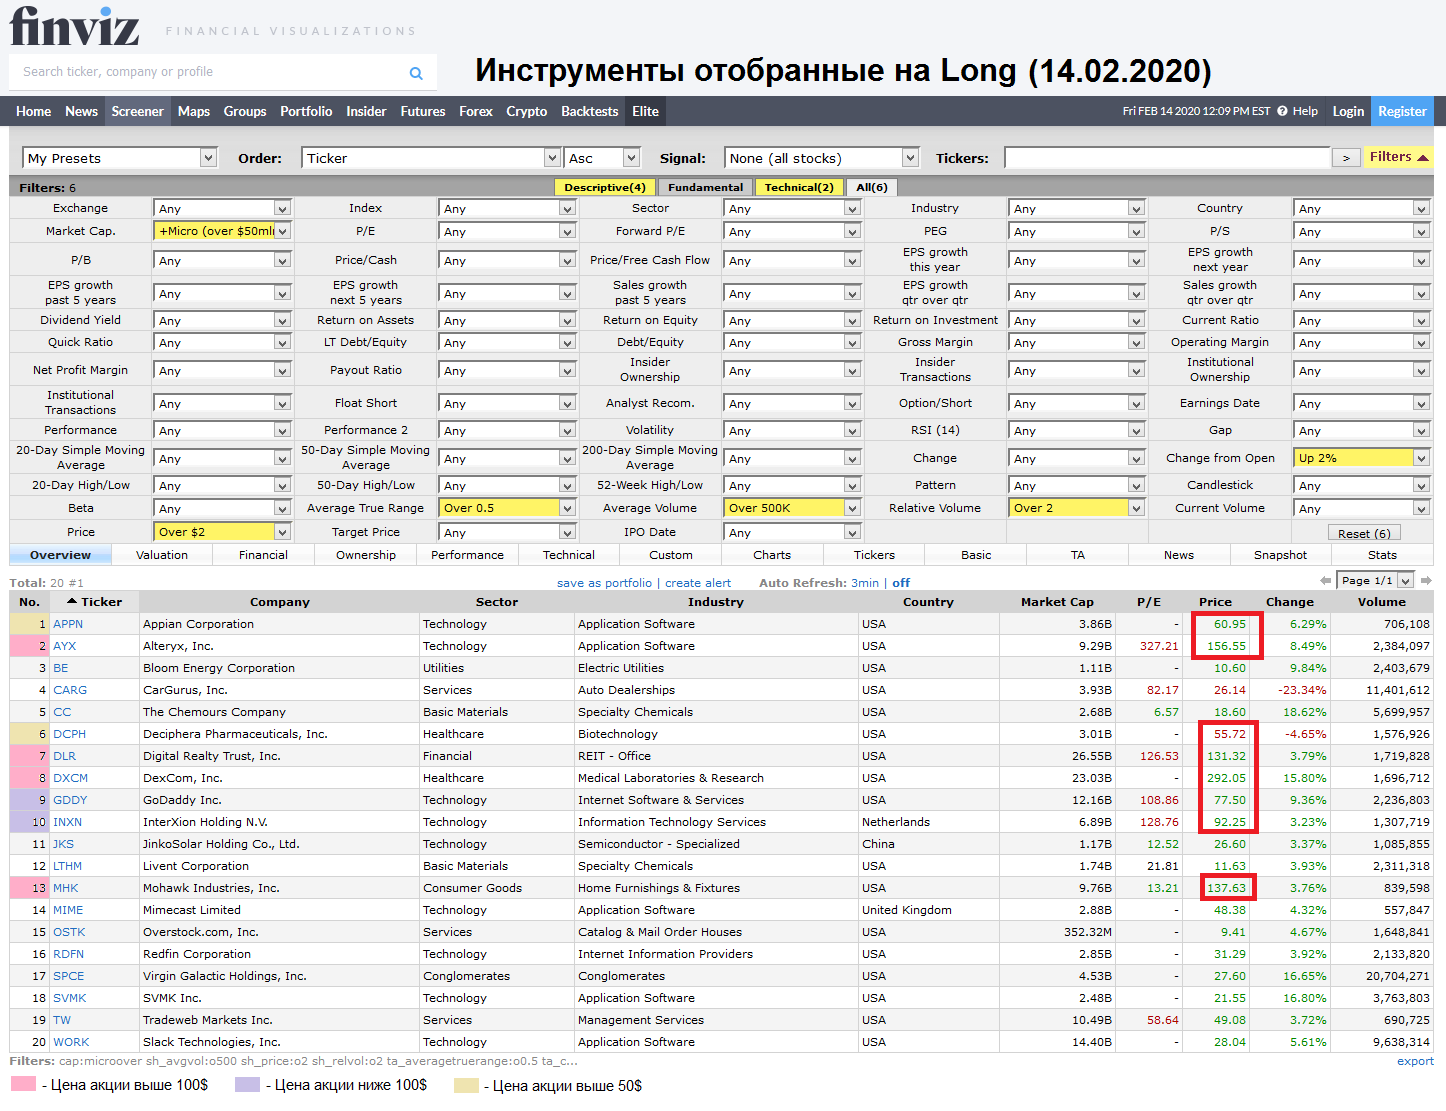Open Forex in the navigation bar
Screen dimensions: 1446x1111
pos(476,111)
